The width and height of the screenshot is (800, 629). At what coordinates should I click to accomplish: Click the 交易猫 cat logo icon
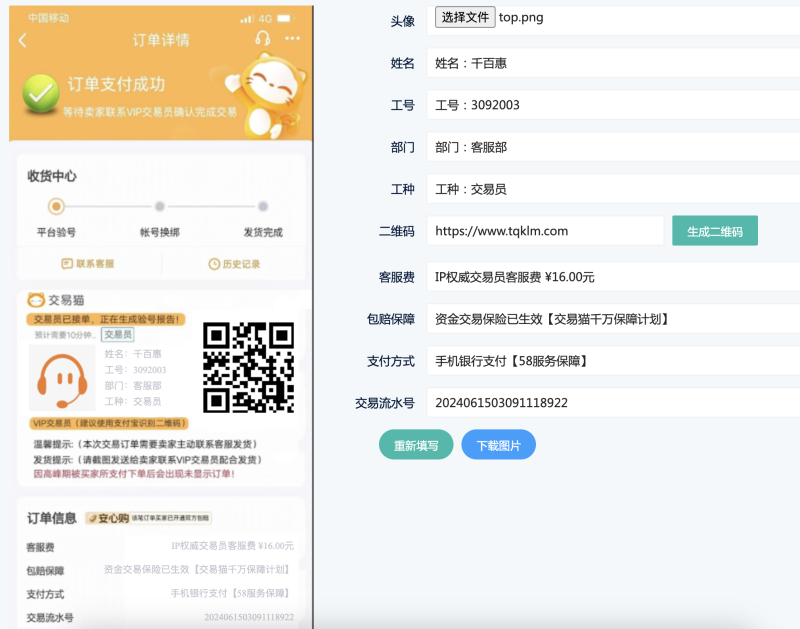36,300
